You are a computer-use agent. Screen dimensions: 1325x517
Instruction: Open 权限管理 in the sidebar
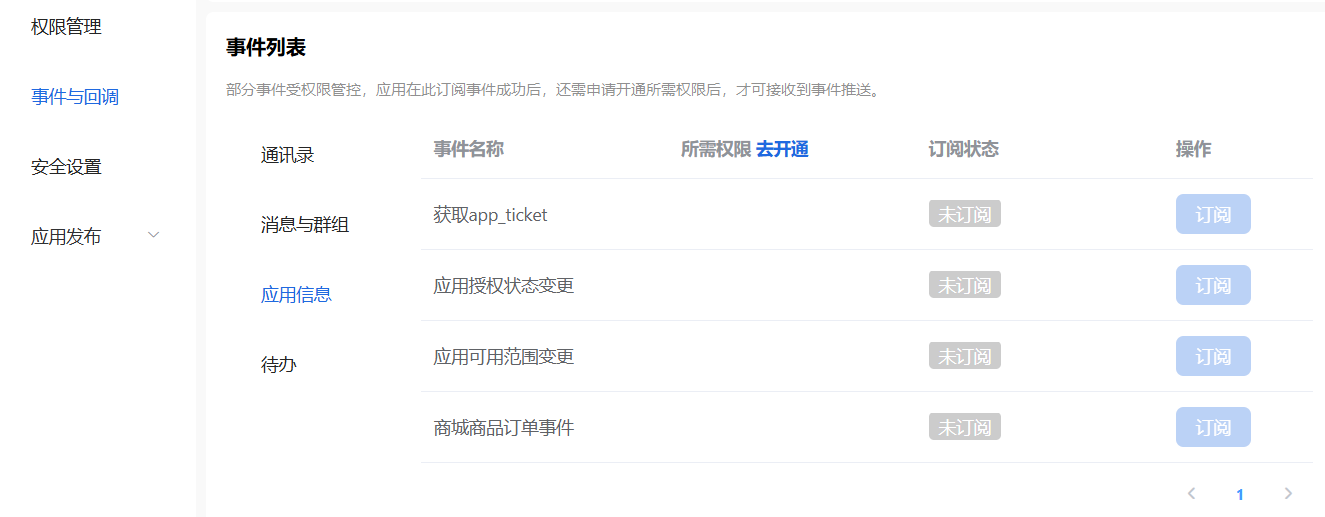pos(66,27)
